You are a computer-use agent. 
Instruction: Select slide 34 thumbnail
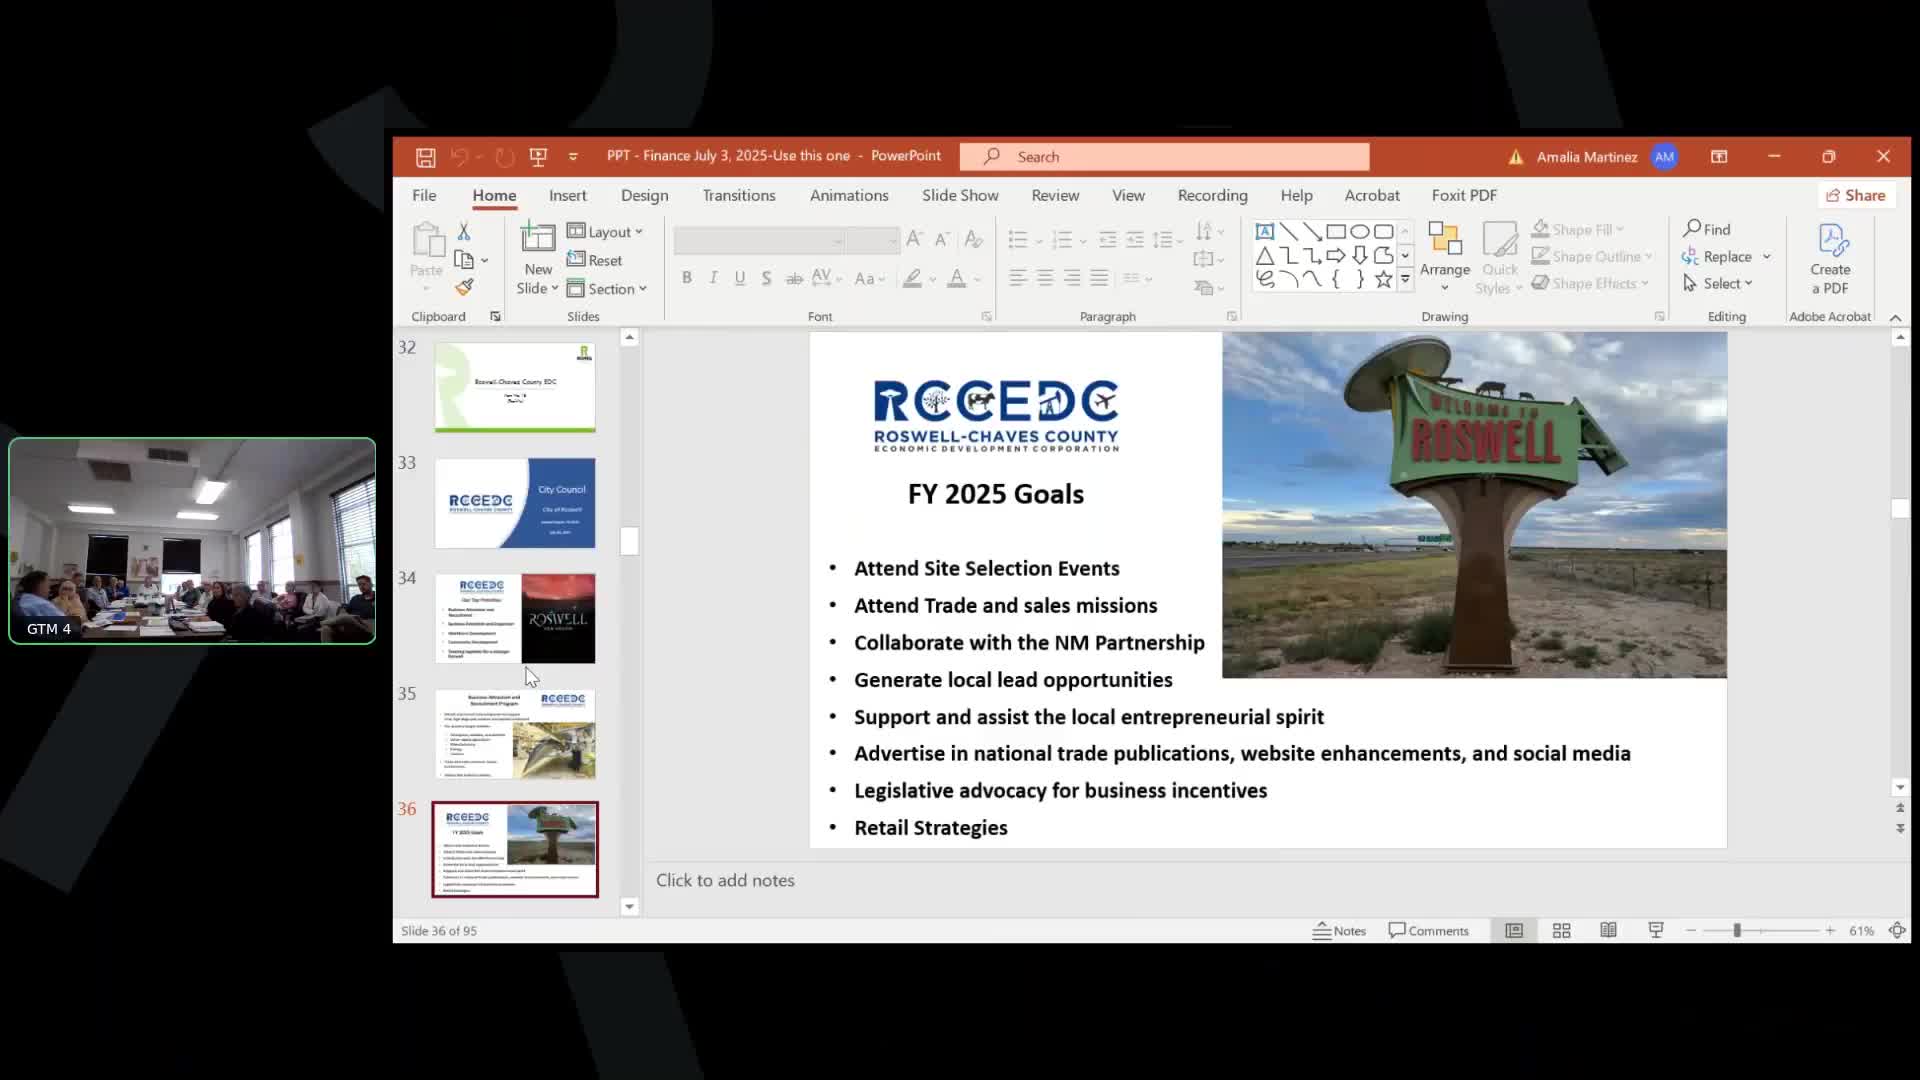[515, 618]
